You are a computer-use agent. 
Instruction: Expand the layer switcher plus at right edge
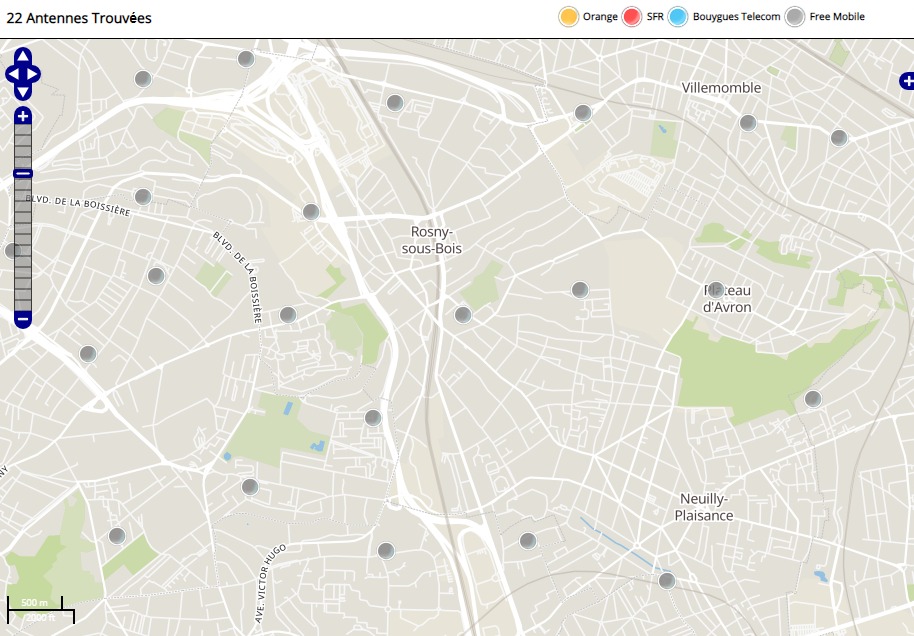click(x=907, y=80)
